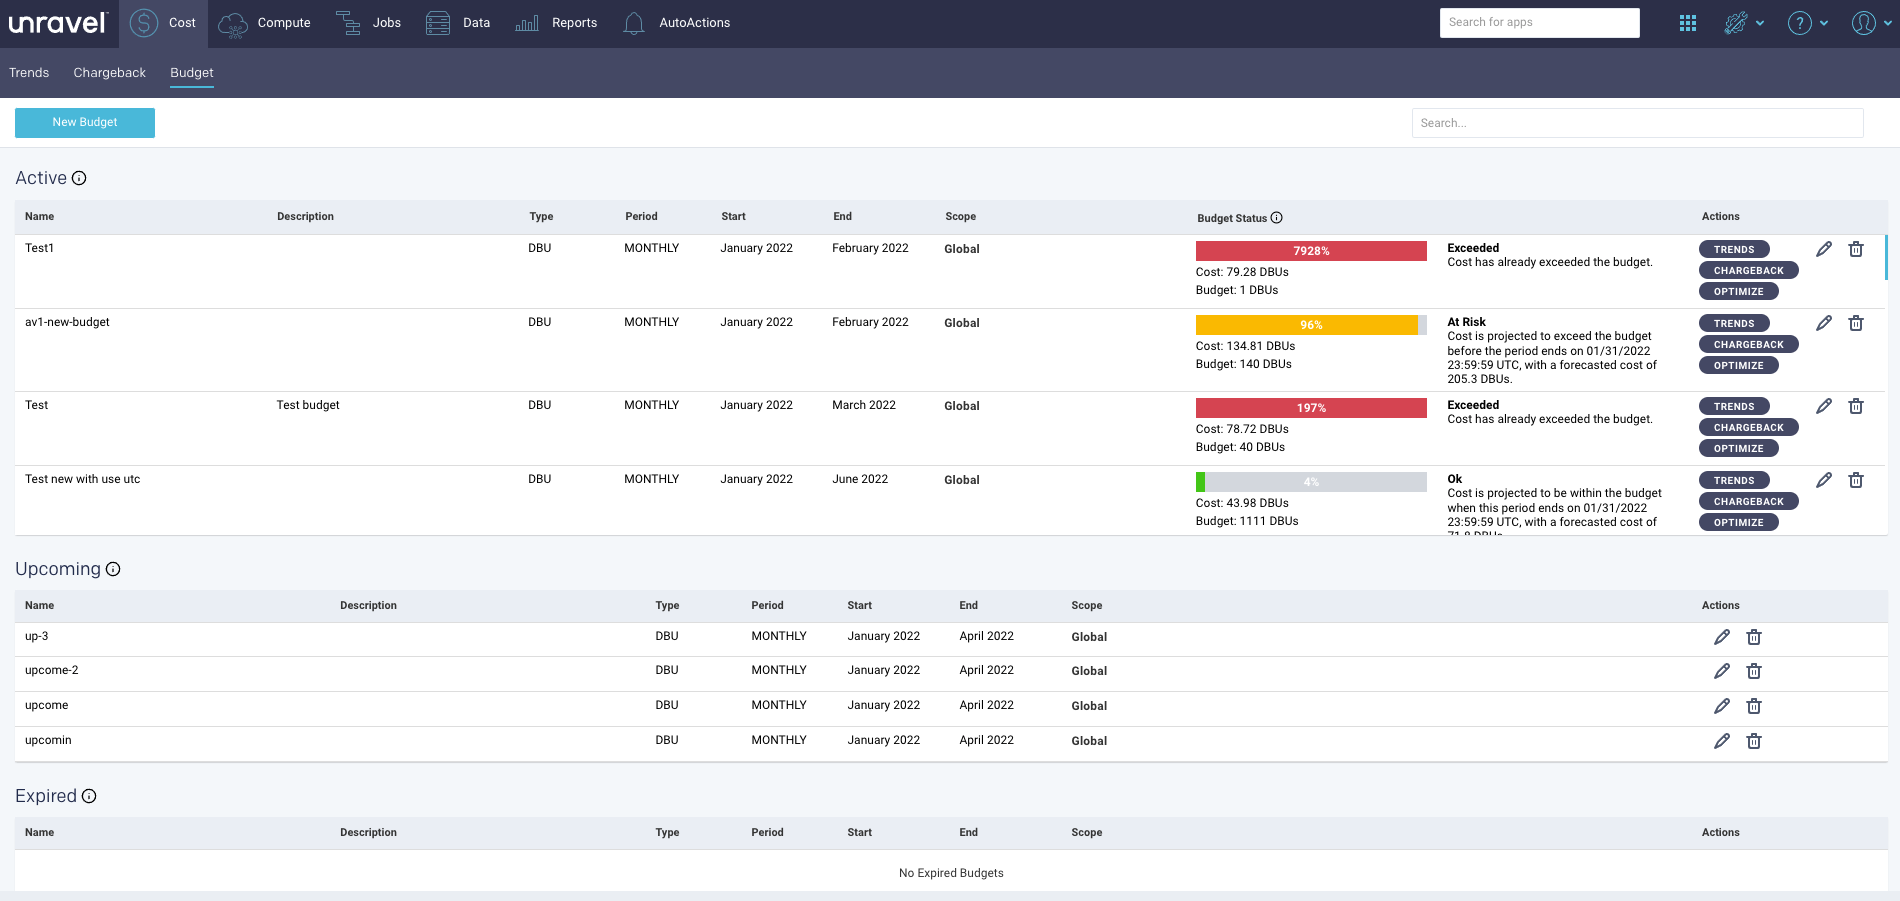This screenshot has height=901, width=1900.
Task: Open Trends for Test1 budget
Action: [x=1734, y=250]
